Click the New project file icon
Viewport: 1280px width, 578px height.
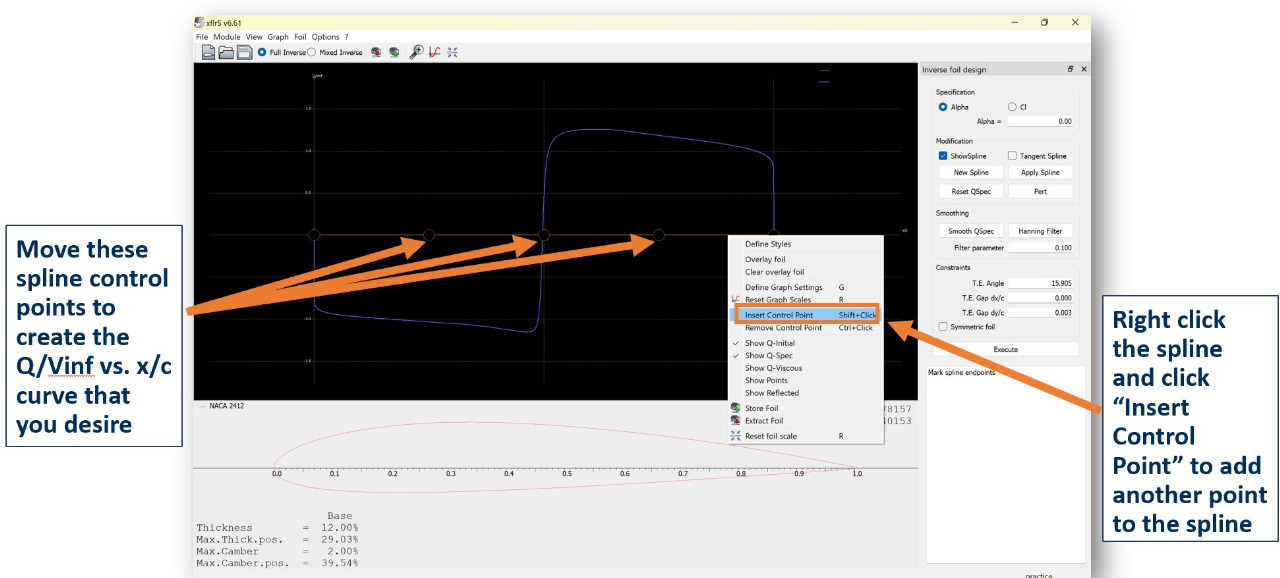pyautogui.click(x=209, y=52)
